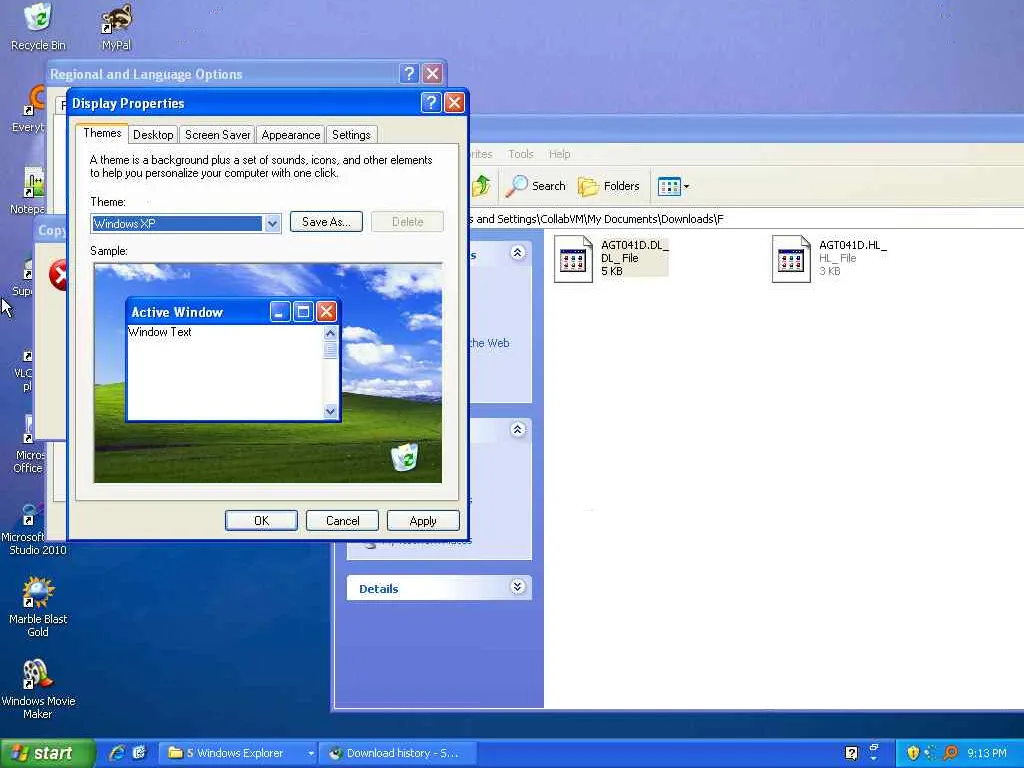
Task: Click the second Quick Launch icon next to Internet Explorer
Action: coord(139,753)
